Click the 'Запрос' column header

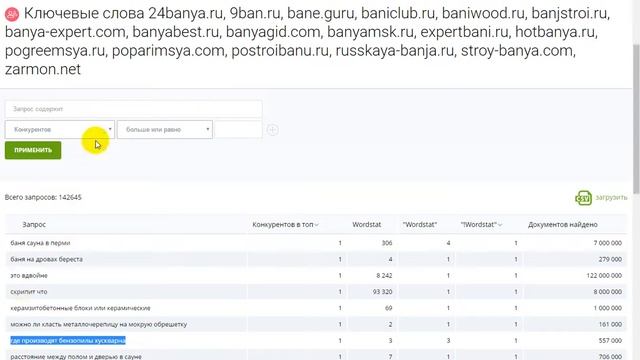tap(34, 224)
